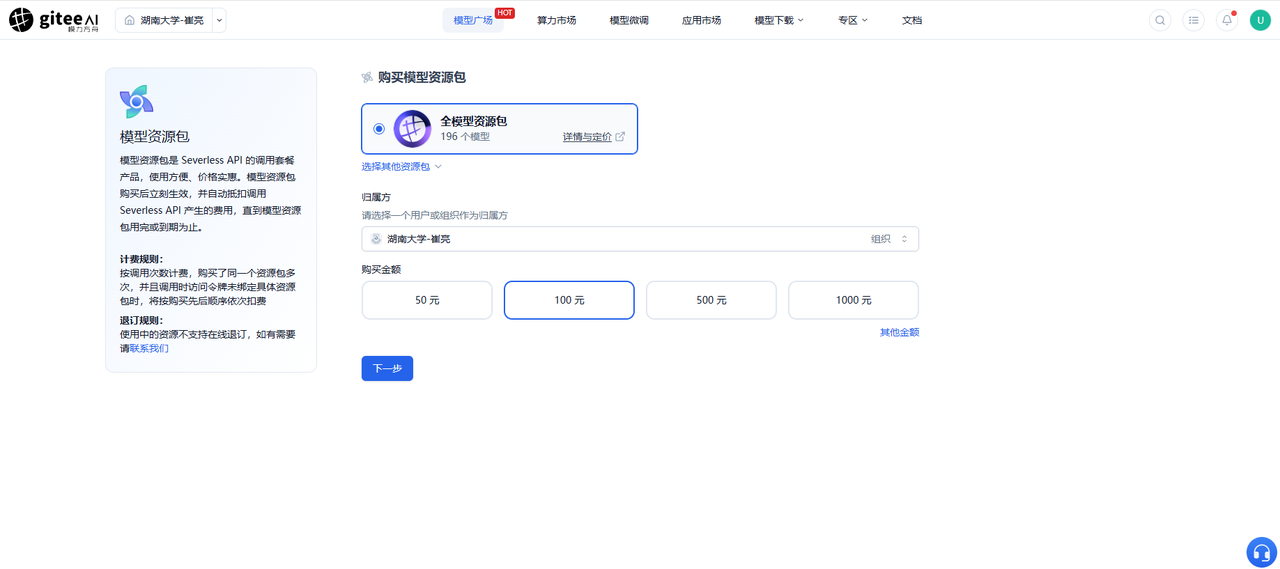The width and height of the screenshot is (1280, 569).
Task: Click the model resource pack pinwheel icon
Action: coord(137,102)
